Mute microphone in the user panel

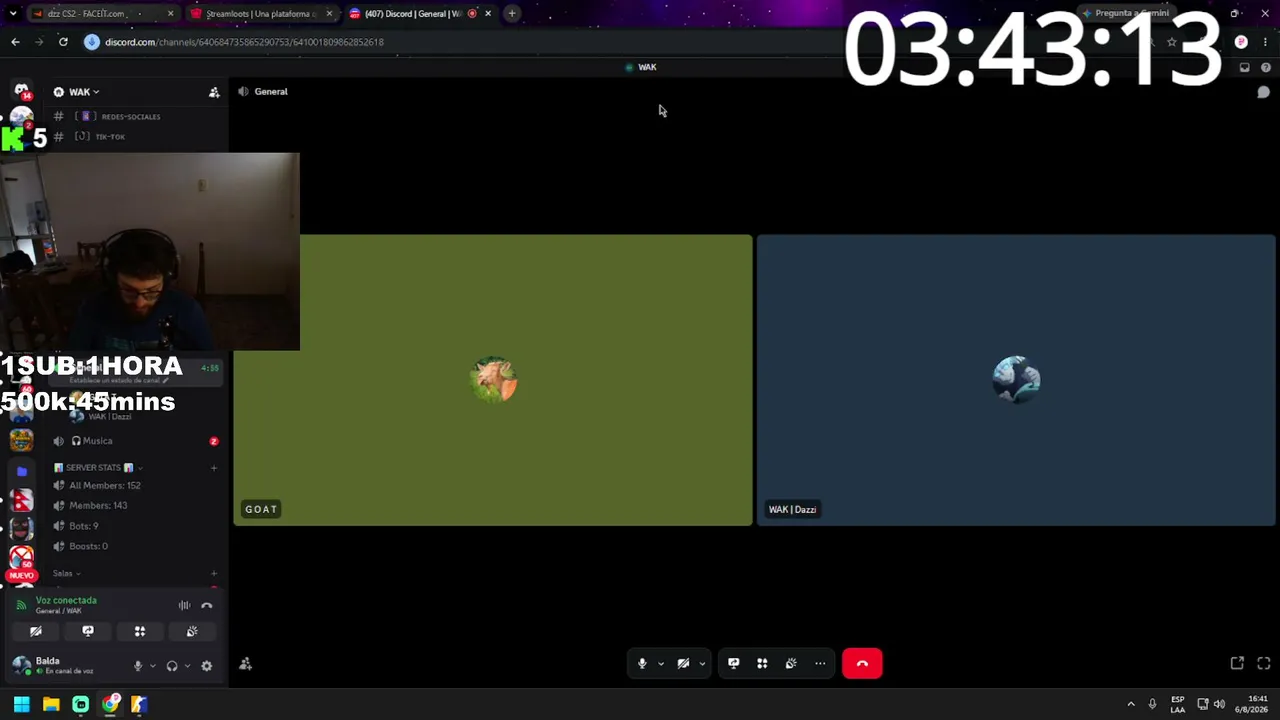click(x=138, y=666)
